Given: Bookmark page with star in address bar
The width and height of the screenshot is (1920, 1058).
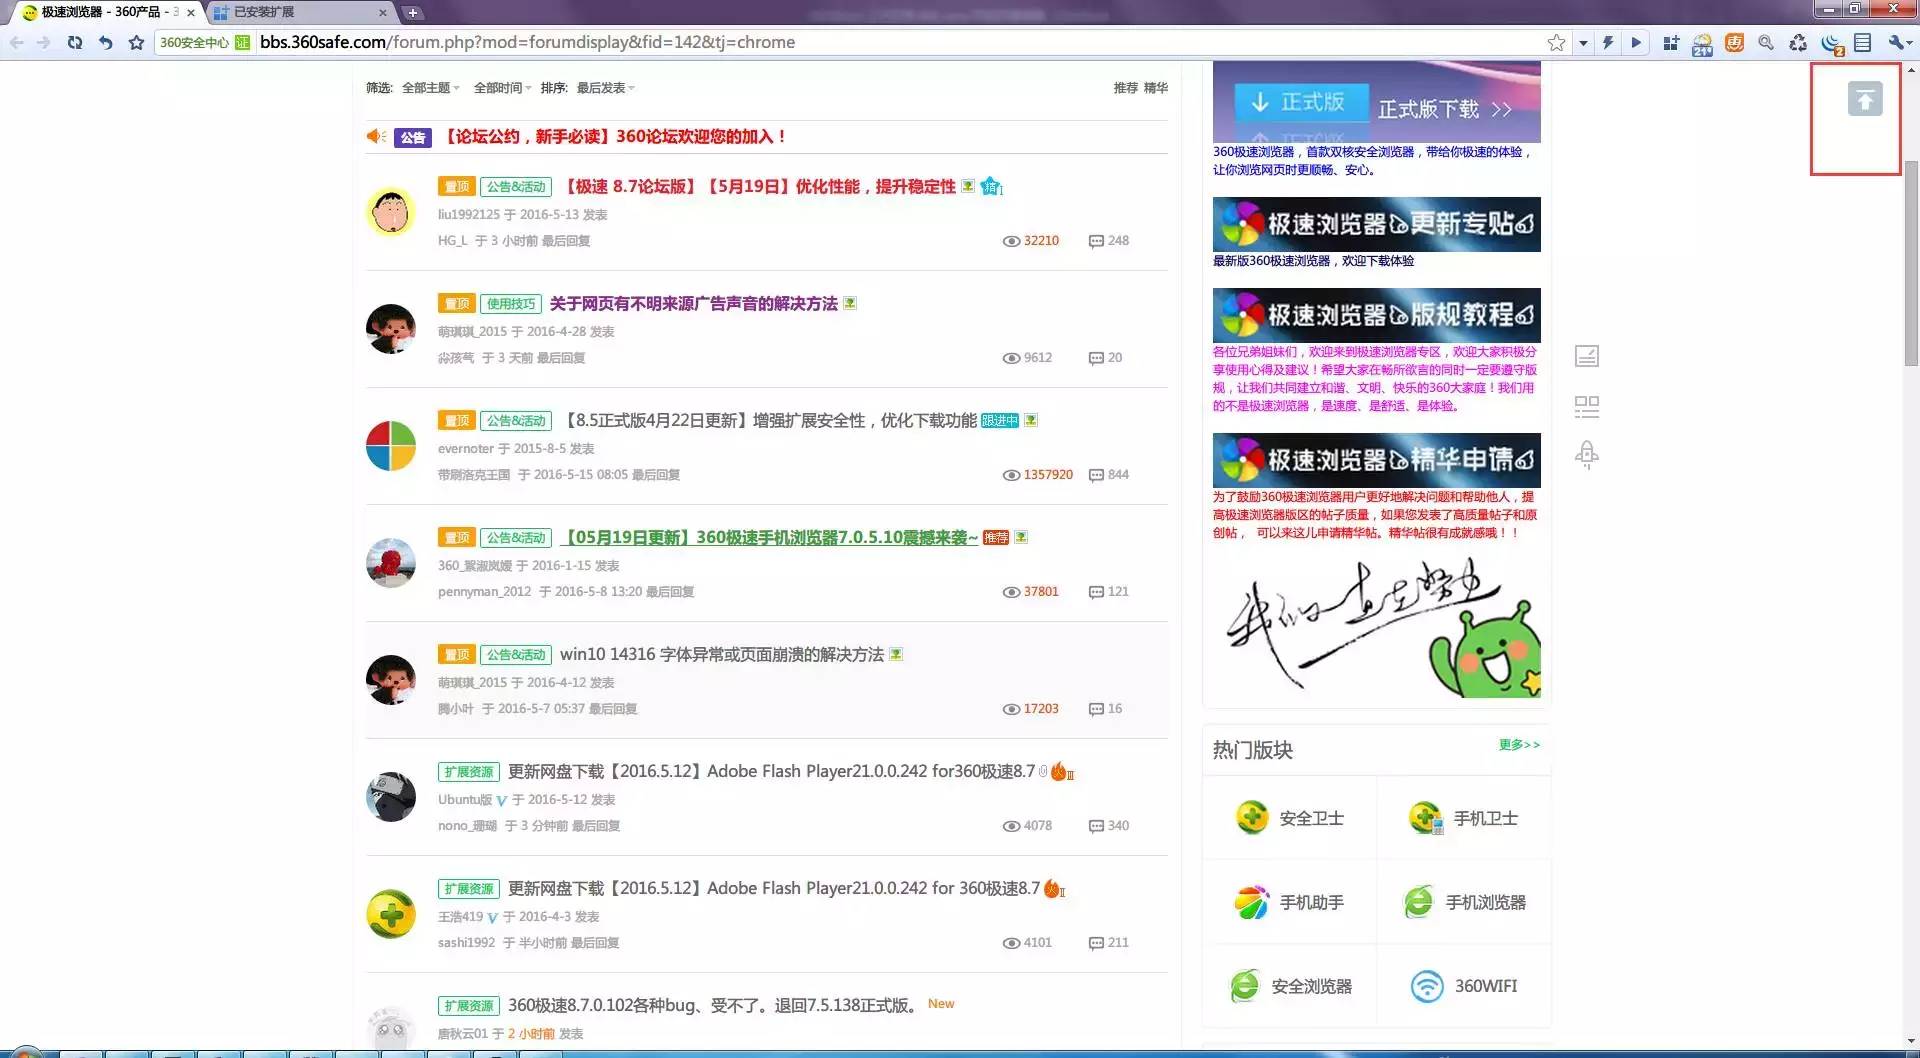Looking at the screenshot, I should (x=1556, y=43).
